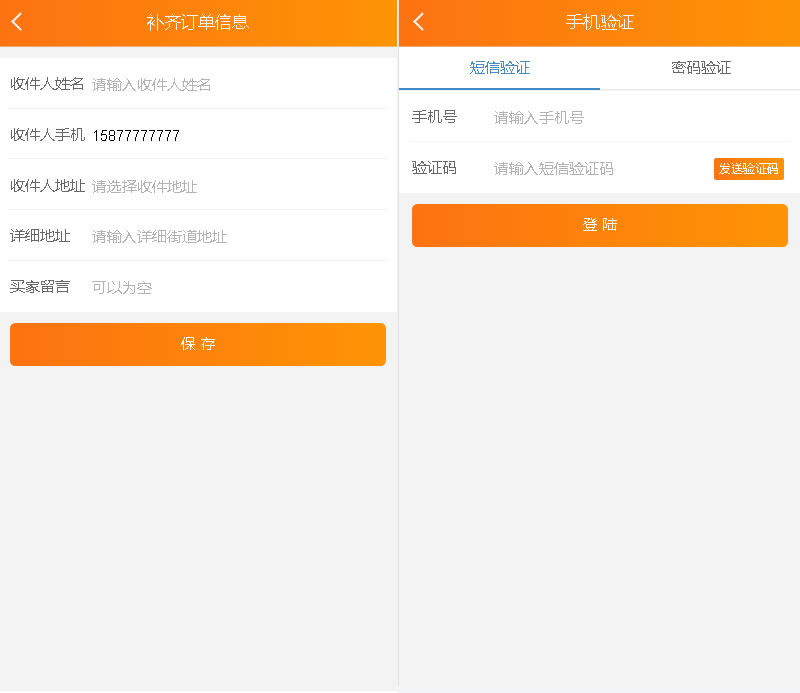Click the 手机号 label text
This screenshot has width=800, height=693.
(x=434, y=117)
